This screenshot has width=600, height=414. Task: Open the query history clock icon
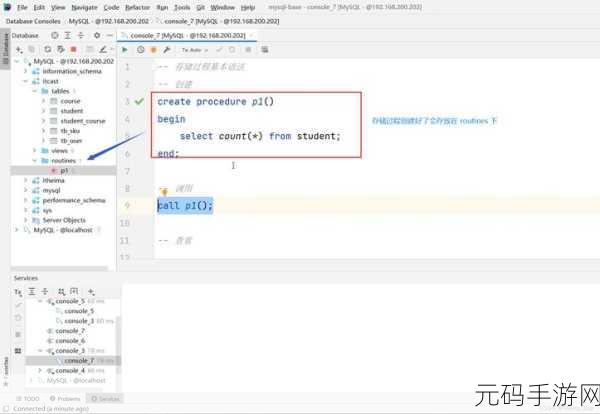(140, 50)
